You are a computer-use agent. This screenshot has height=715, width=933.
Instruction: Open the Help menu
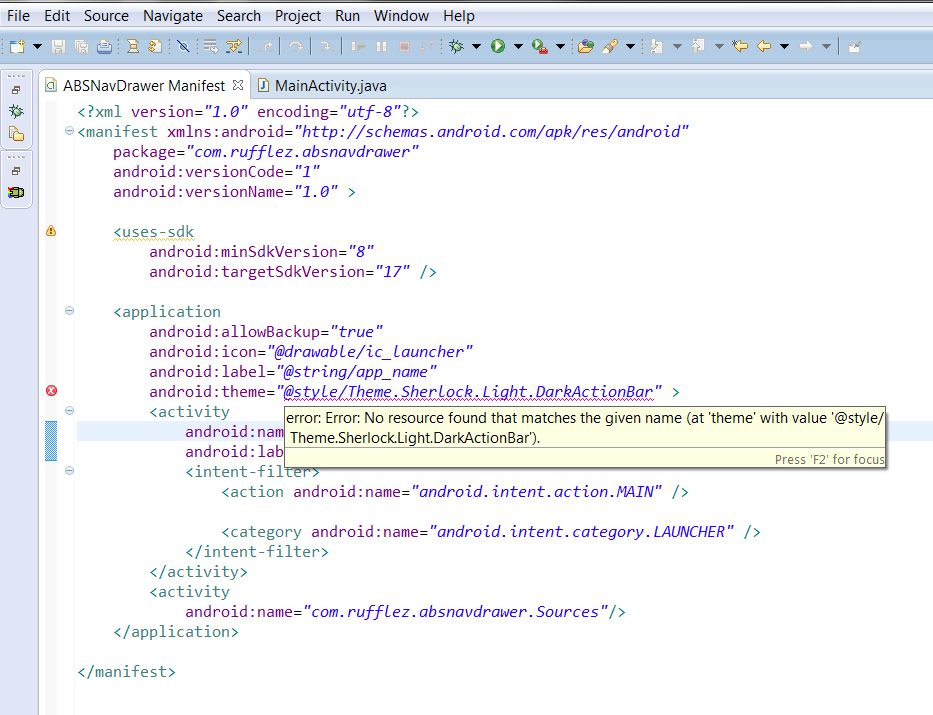click(459, 15)
